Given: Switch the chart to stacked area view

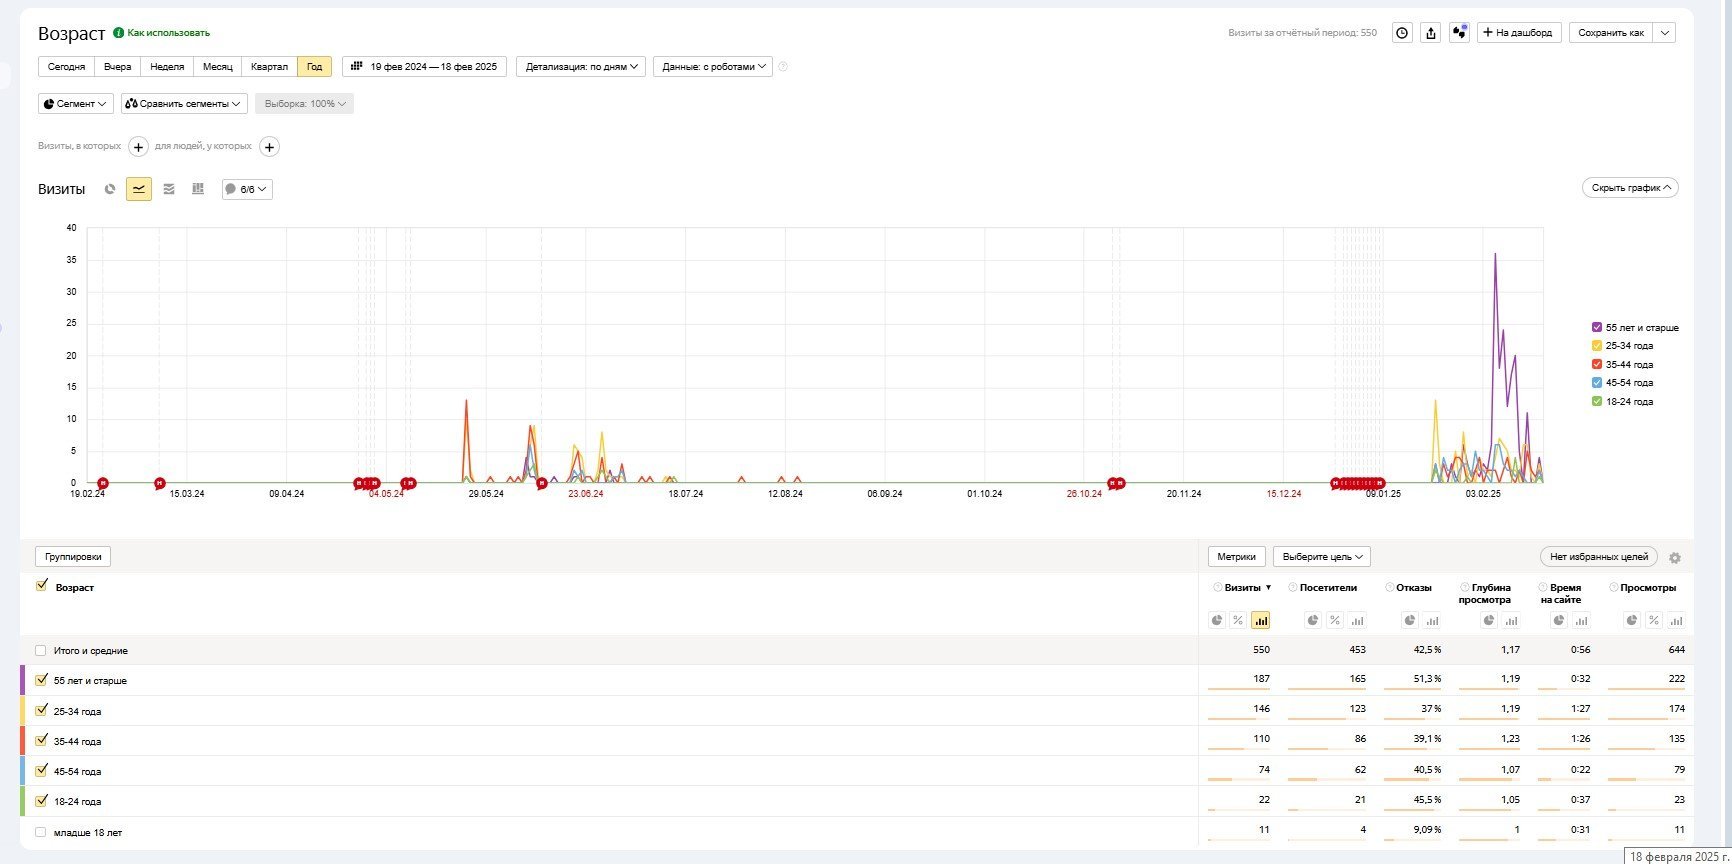Looking at the screenshot, I should [169, 189].
